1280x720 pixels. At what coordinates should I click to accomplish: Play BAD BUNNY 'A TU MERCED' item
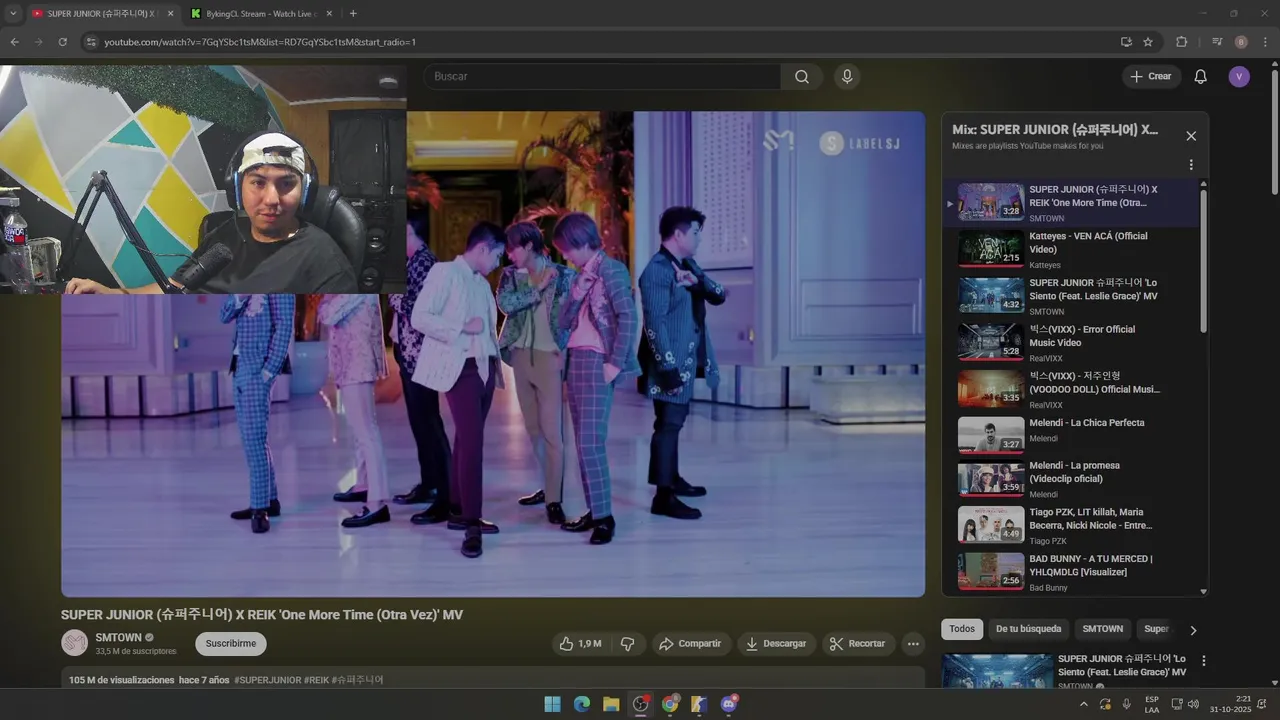[1070, 571]
